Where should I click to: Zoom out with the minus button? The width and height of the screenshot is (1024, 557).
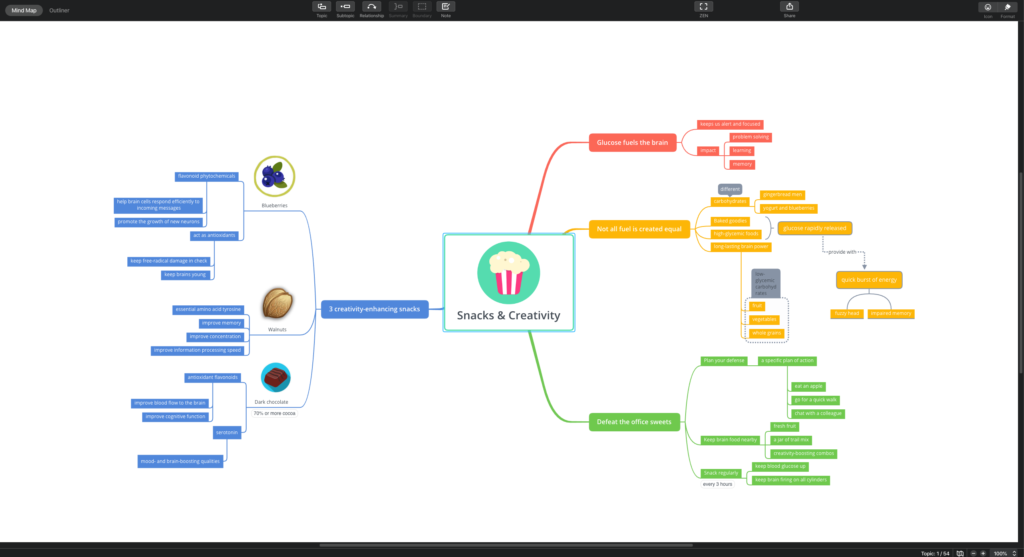point(973,552)
